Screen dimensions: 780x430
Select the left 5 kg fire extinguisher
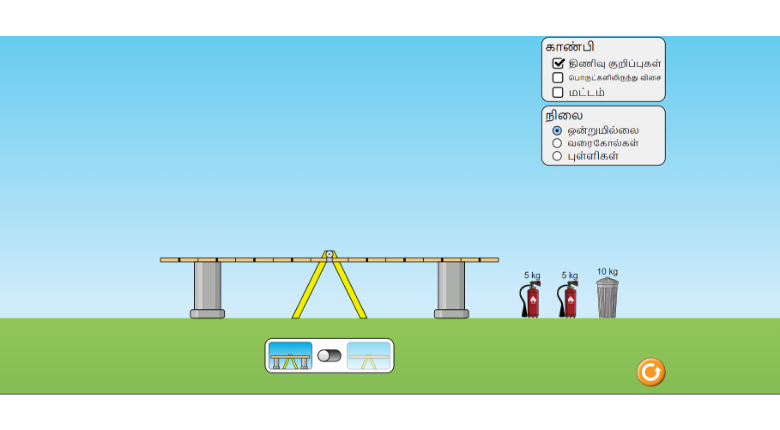click(531, 300)
